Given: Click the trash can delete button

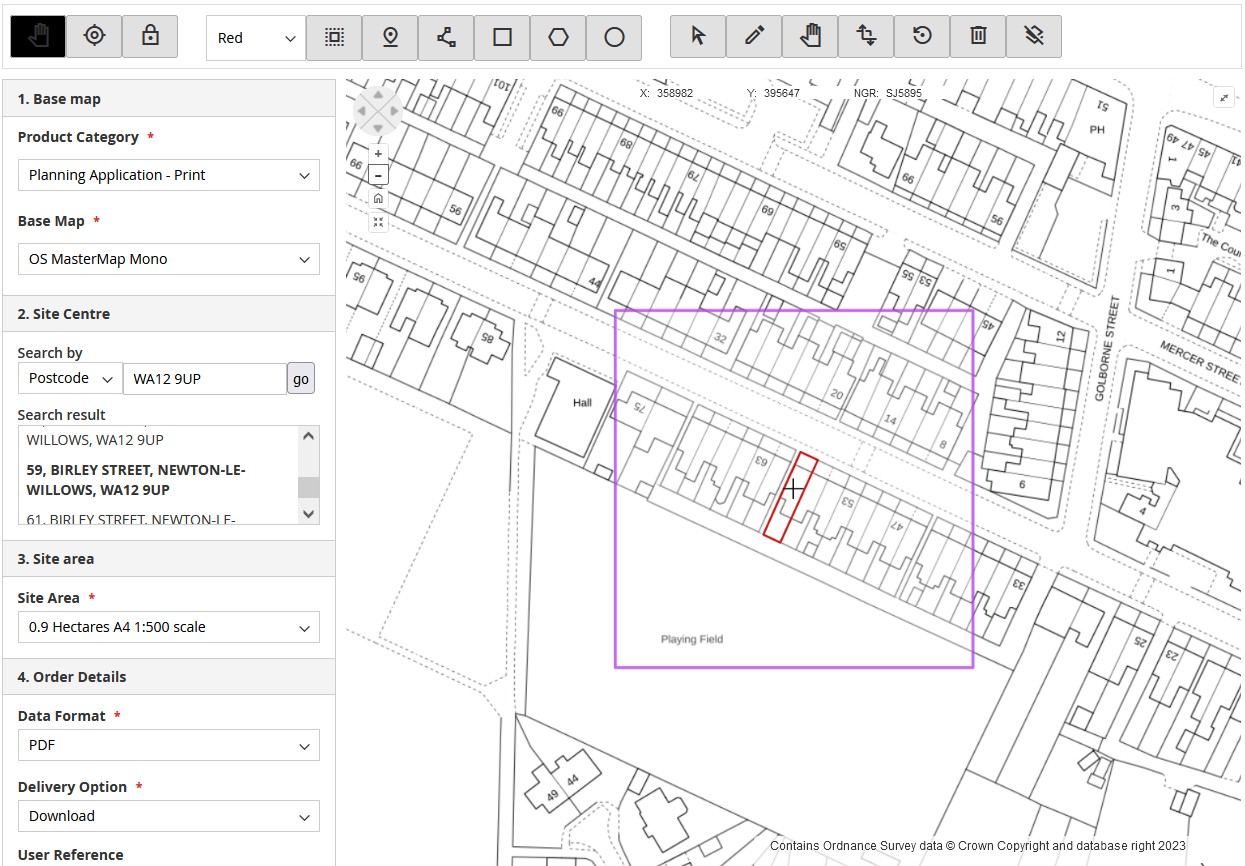Looking at the screenshot, I should 978,37.
